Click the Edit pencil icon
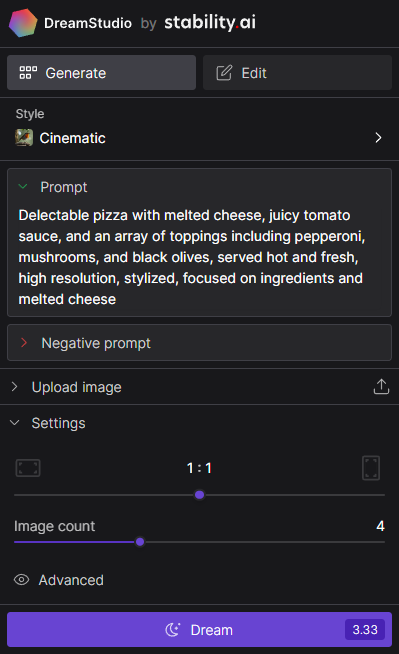 tap(224, 73)
